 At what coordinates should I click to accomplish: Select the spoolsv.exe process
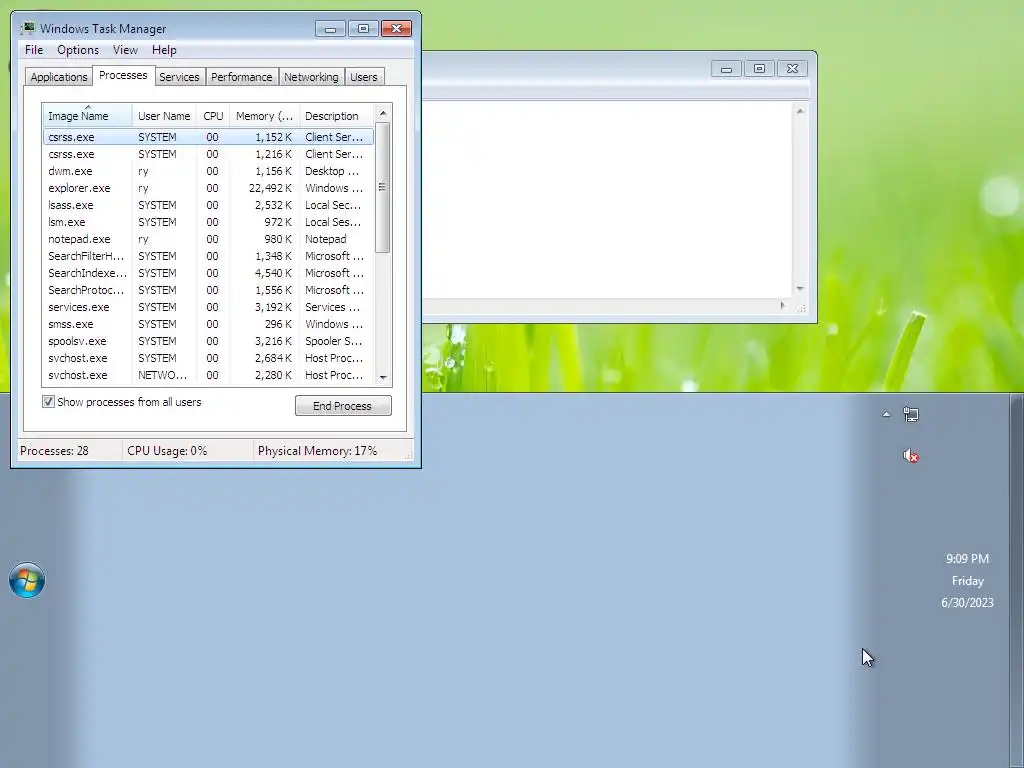[x=208, y=341]
